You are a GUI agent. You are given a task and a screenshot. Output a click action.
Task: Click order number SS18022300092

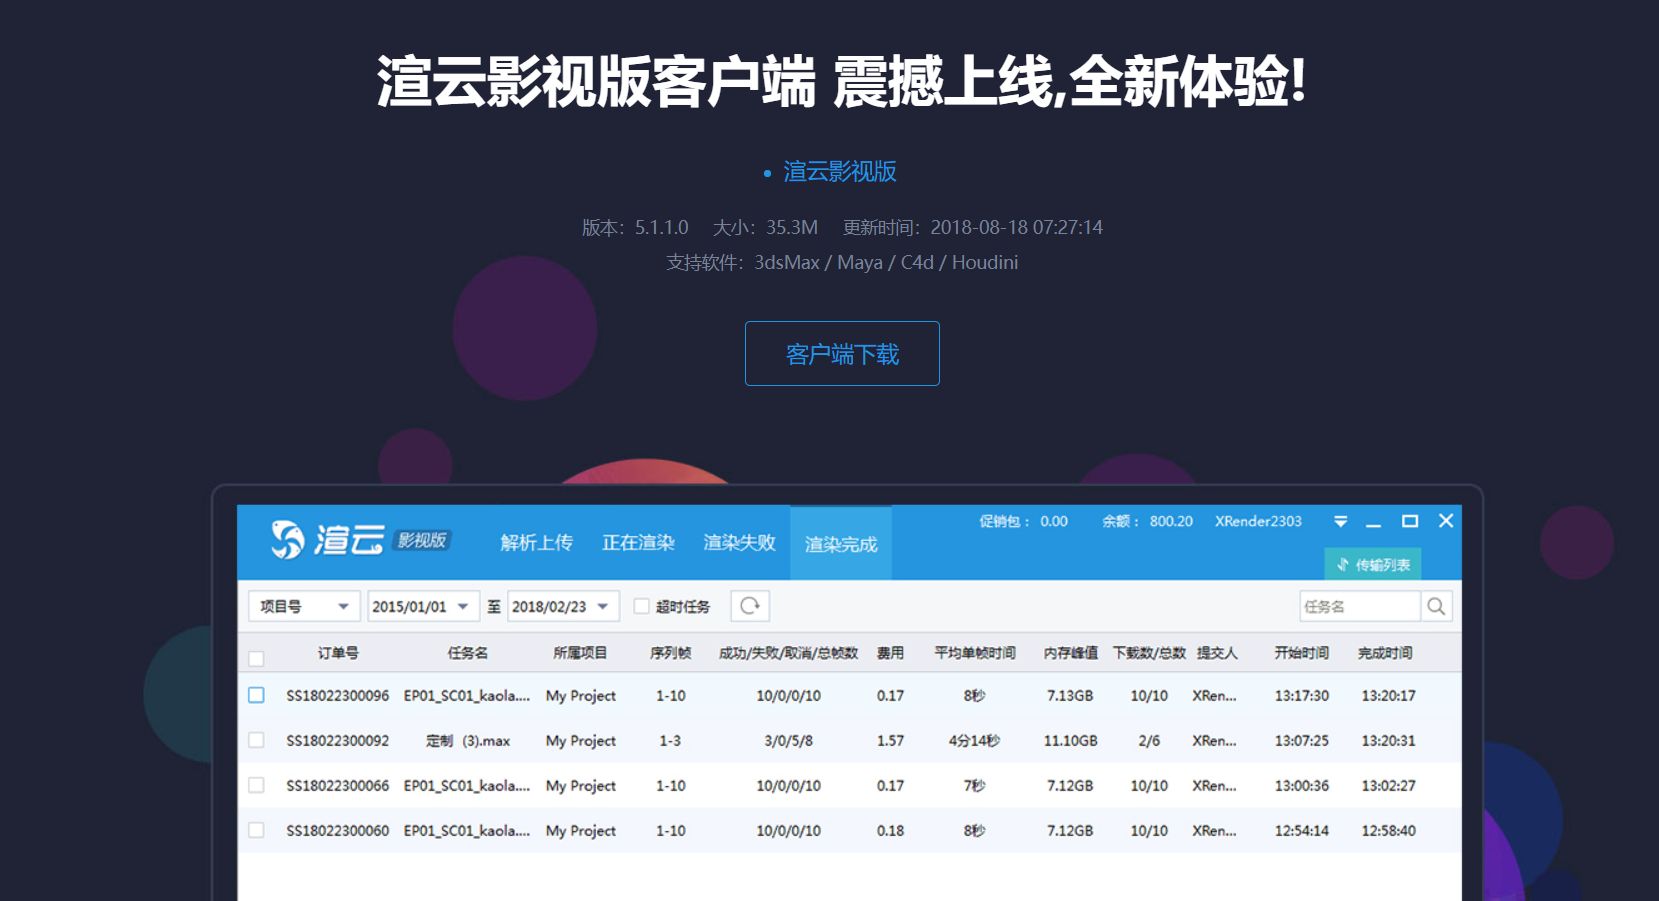(x=338, y=740)
